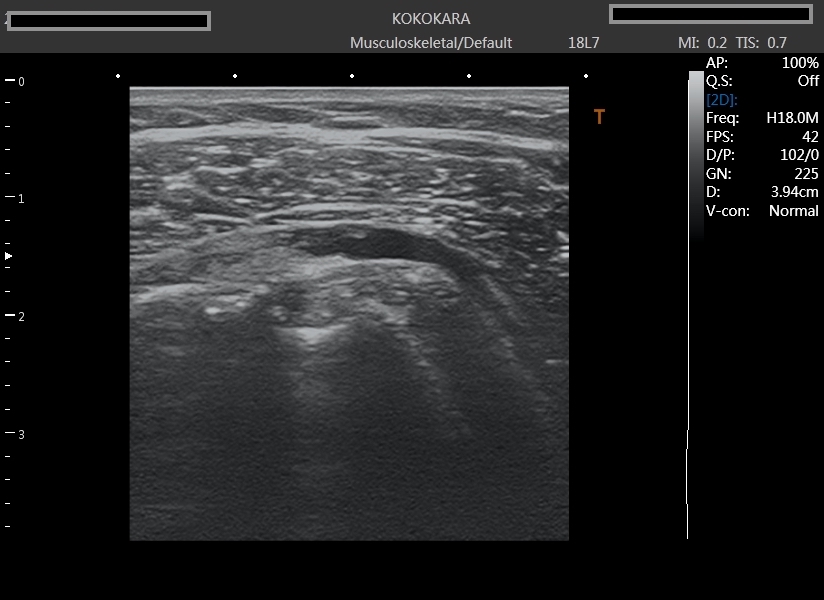Click the TIS: 0.7 readout
Viewport: 824px width, 600px height.
[x=761, y=43]
